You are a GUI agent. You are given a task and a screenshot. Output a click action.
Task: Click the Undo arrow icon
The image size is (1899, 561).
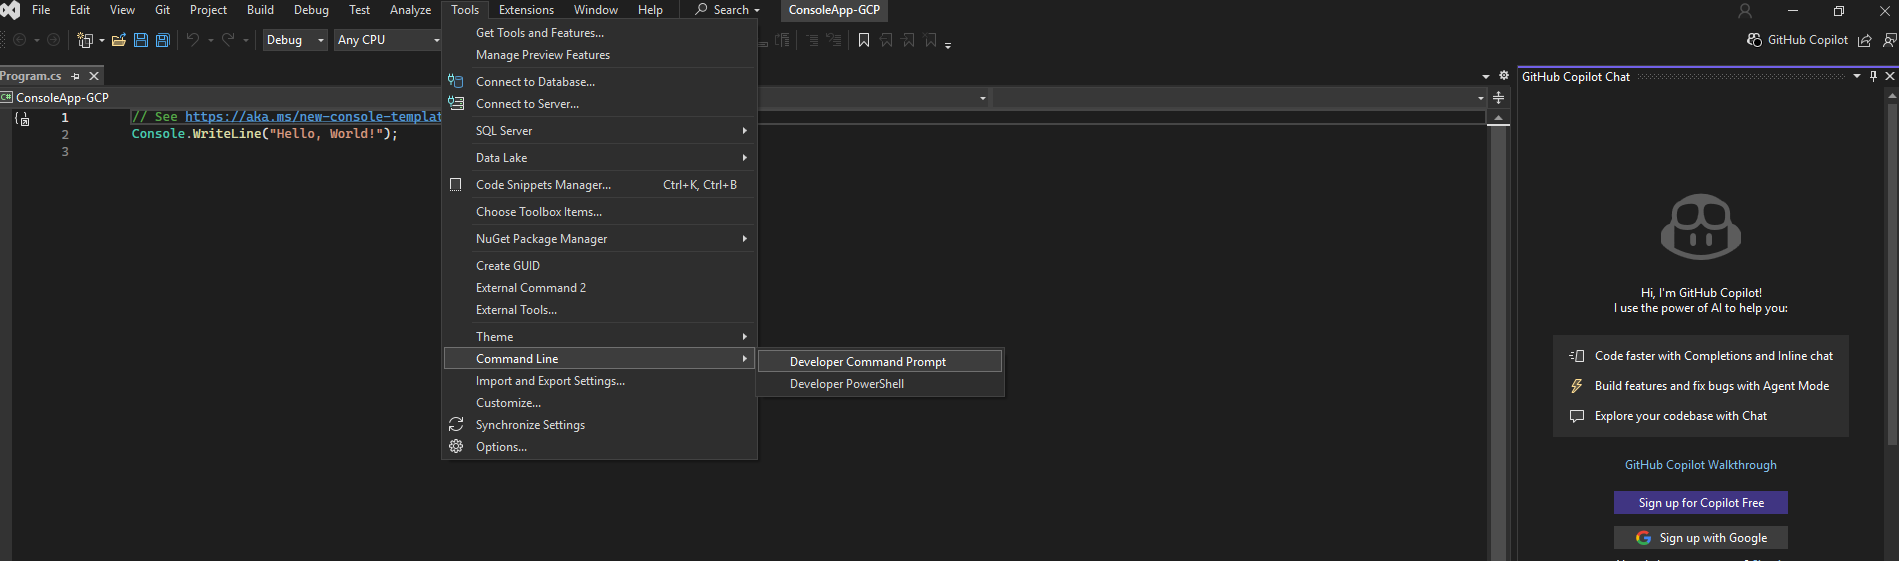[x=193, y=40]
